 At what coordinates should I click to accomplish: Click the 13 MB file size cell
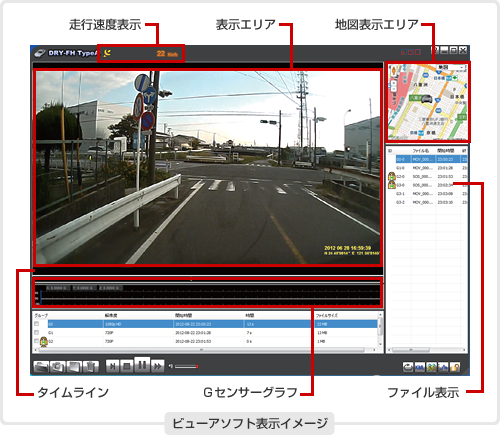tap(322, 333)
